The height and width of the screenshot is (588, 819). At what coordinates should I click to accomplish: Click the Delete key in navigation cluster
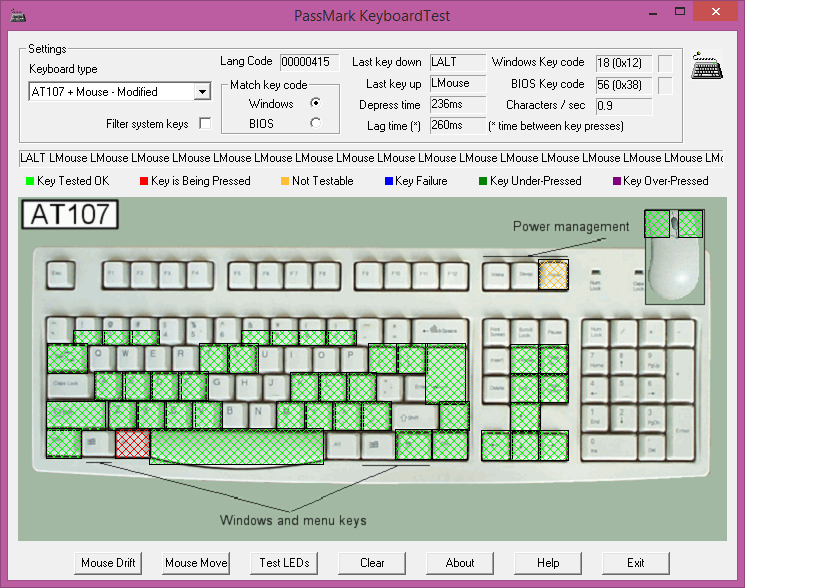(x=496, y=389)
